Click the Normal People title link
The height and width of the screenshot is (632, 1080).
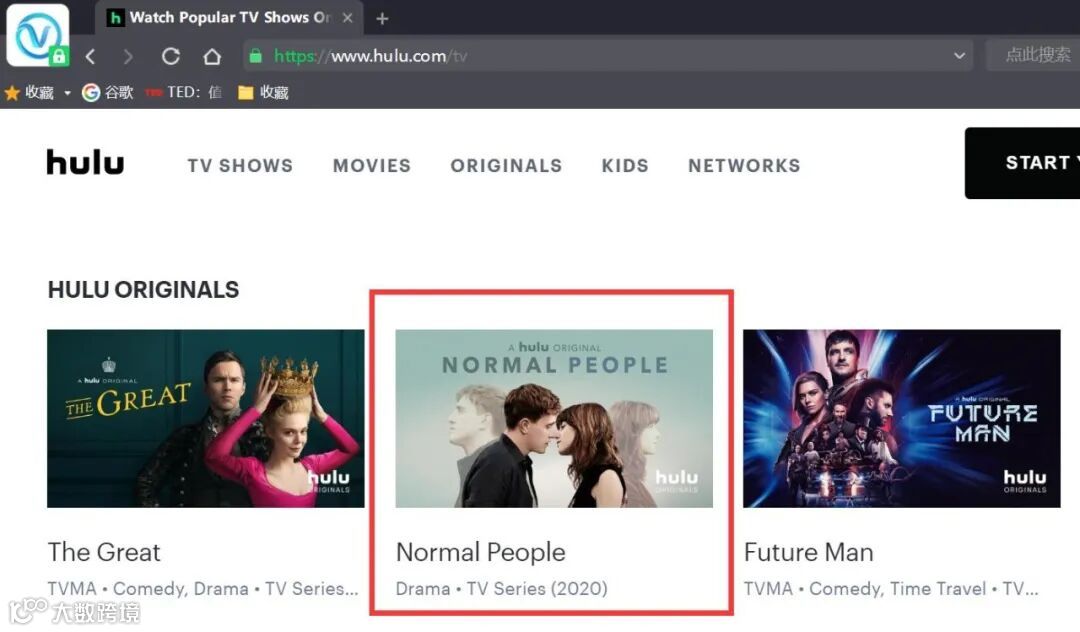481,552
